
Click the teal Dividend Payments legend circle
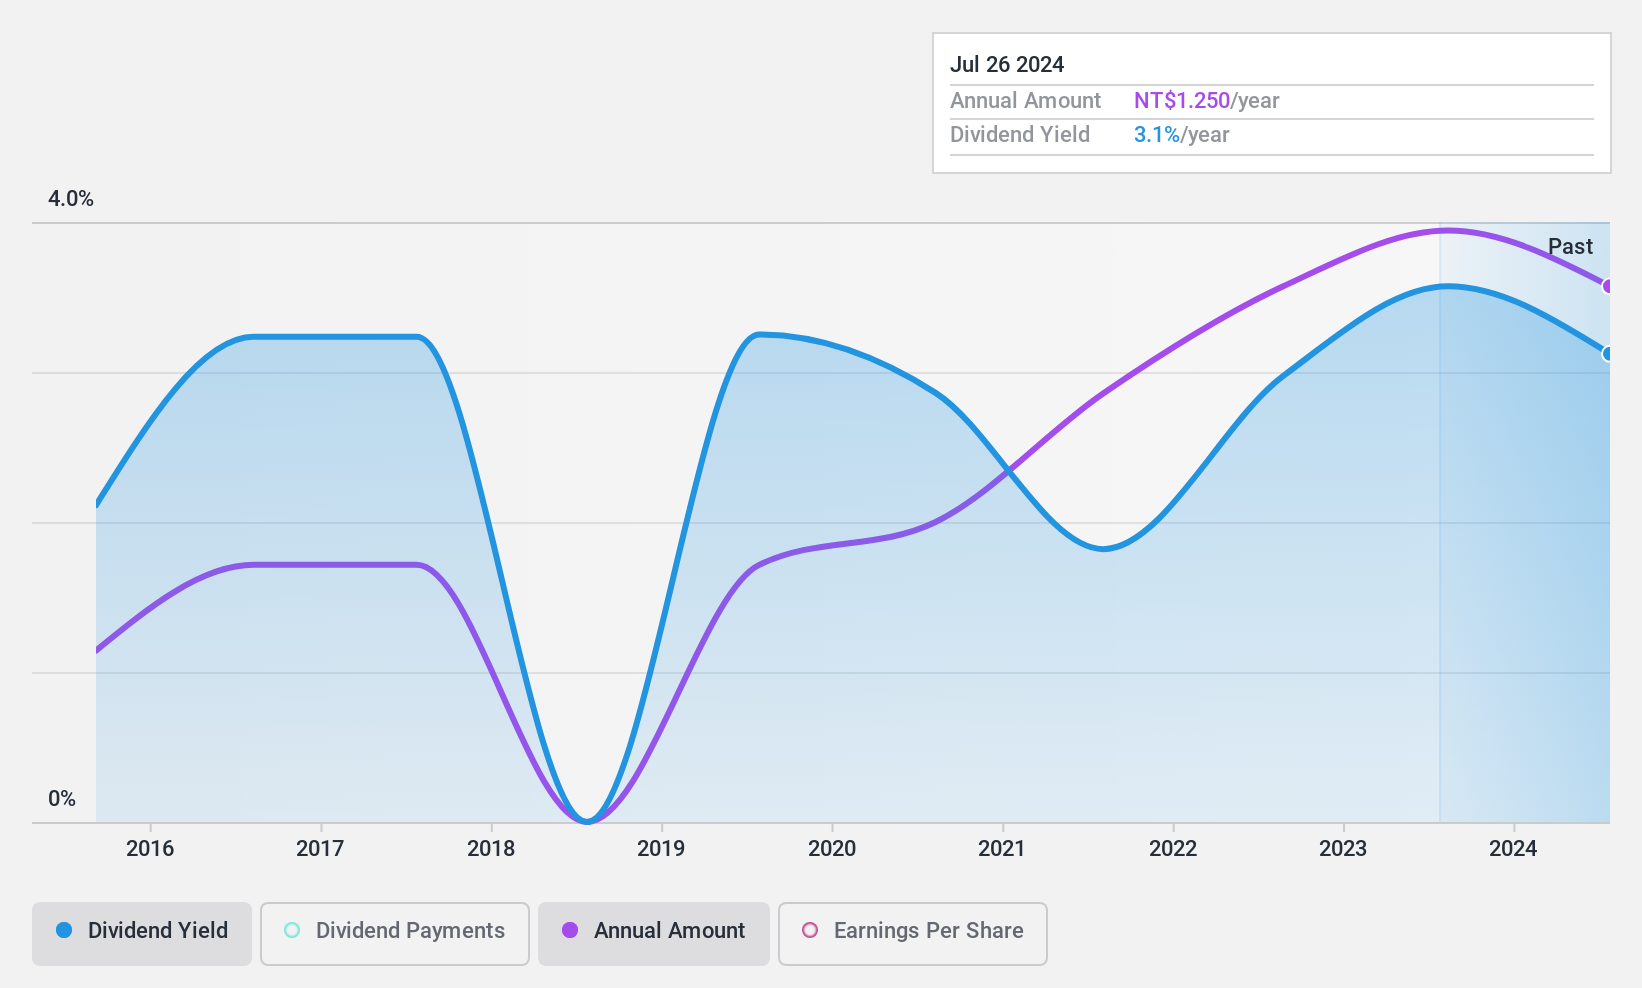pos(292,930)
